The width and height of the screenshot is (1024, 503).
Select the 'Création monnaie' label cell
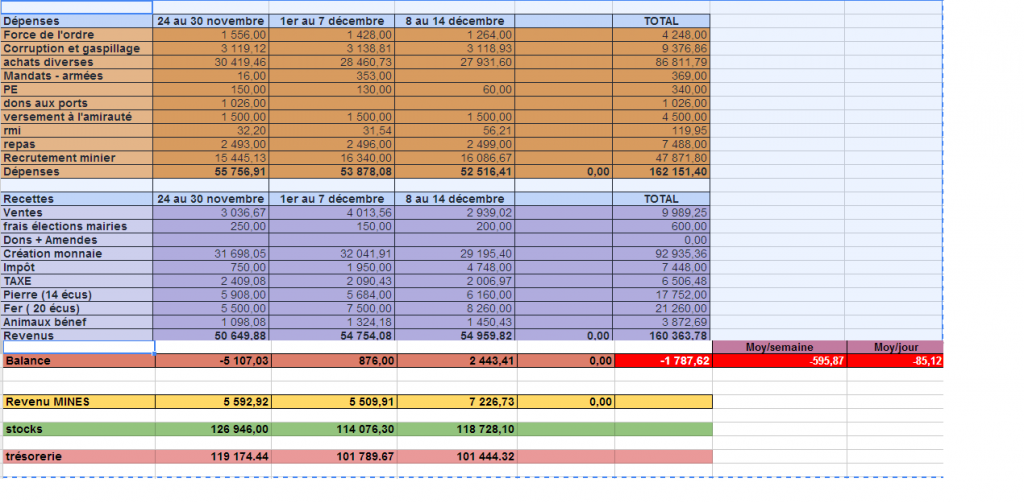coord(77,253)
